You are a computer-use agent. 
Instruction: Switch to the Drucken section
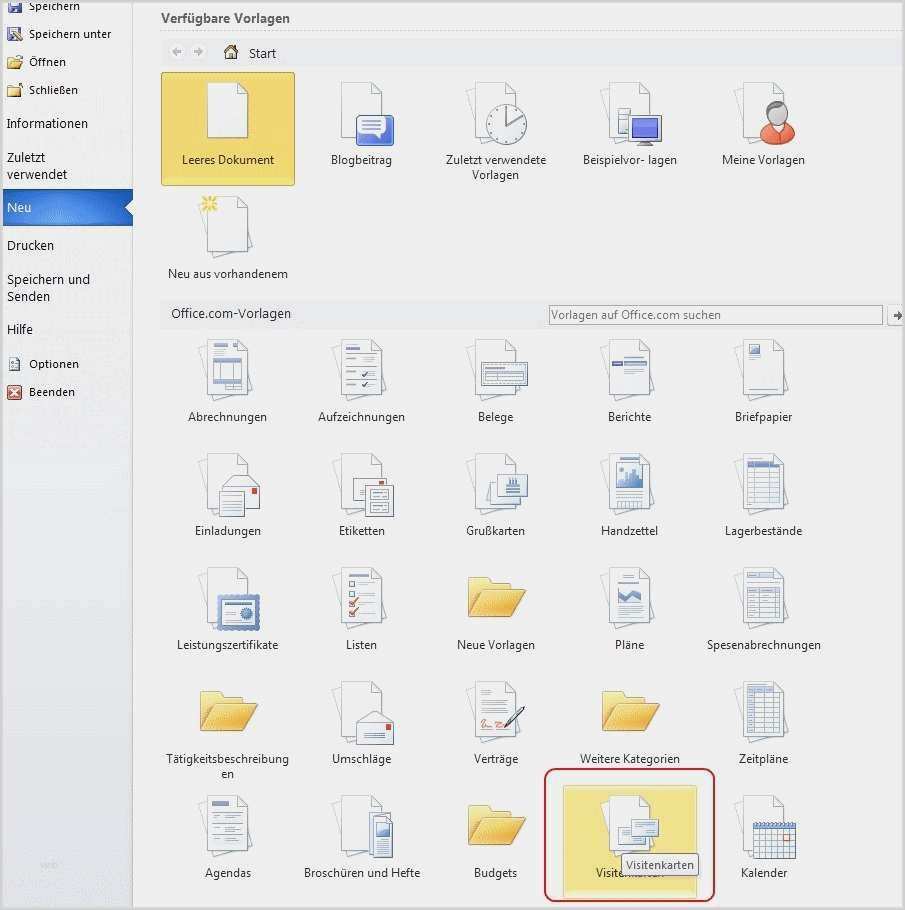[x=31, y=245]
